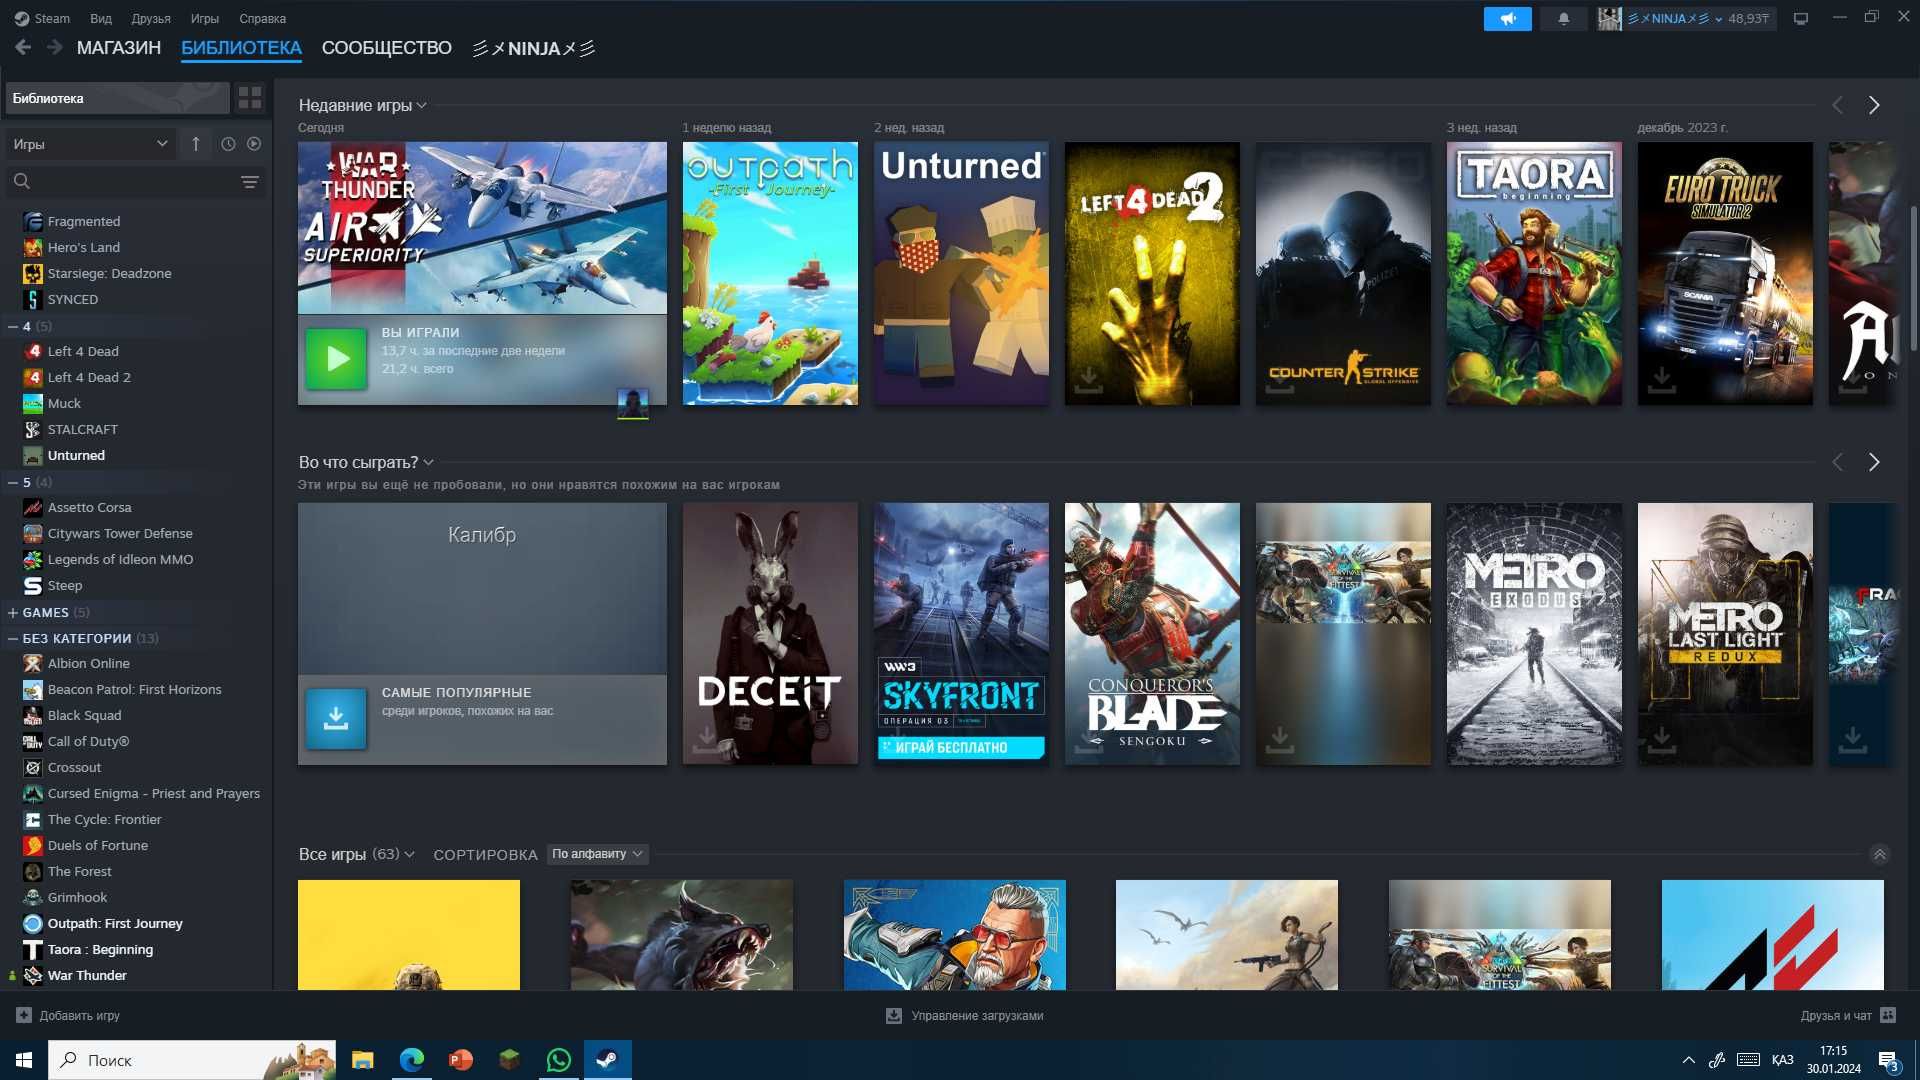This screenshot has height=1080, width=1920.
Task: Click the announcements megaphone button
Action: point(1507,18)
